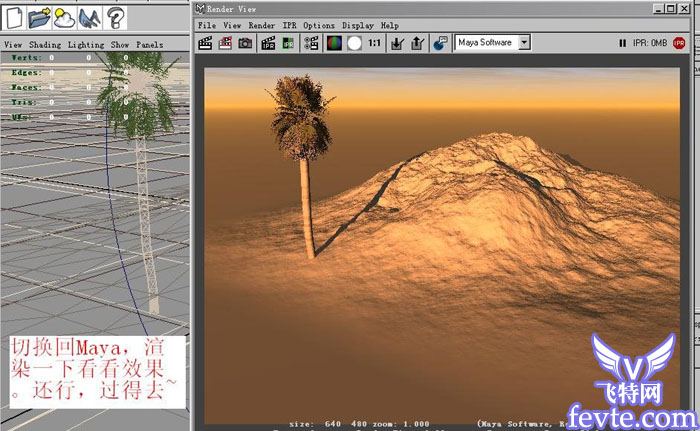The width and height of the screenshot is (700, 431).
Task: Open viewport panel View menu
Action: 13,45
